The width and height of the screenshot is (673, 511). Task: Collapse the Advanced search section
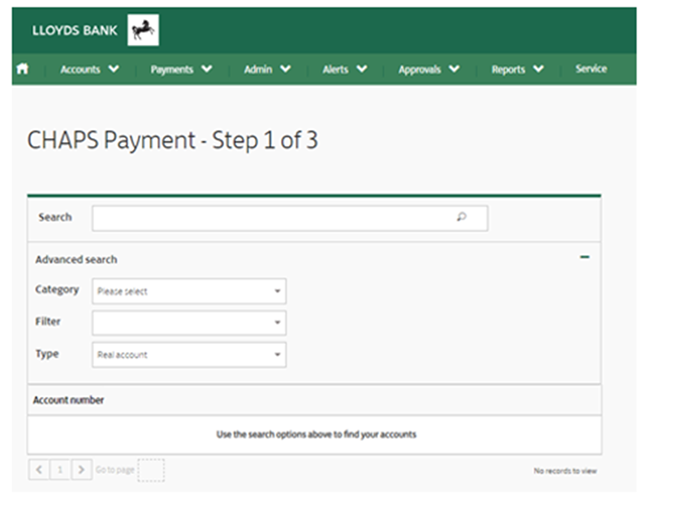[x=584, y=258]
